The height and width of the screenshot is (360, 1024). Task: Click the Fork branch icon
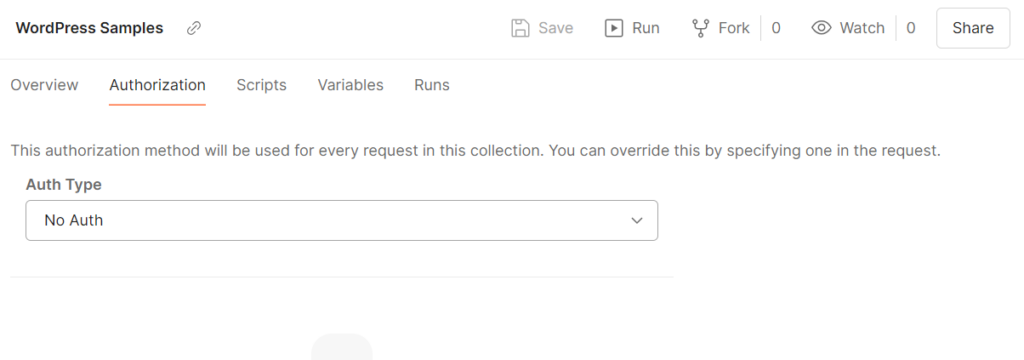(700, 28)
